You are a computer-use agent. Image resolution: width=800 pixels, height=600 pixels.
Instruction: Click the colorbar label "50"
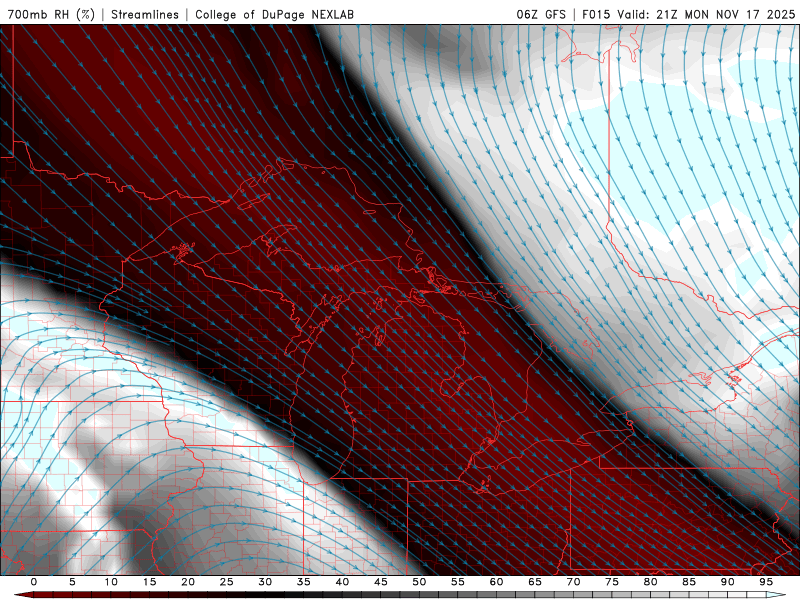click(419, 582)
